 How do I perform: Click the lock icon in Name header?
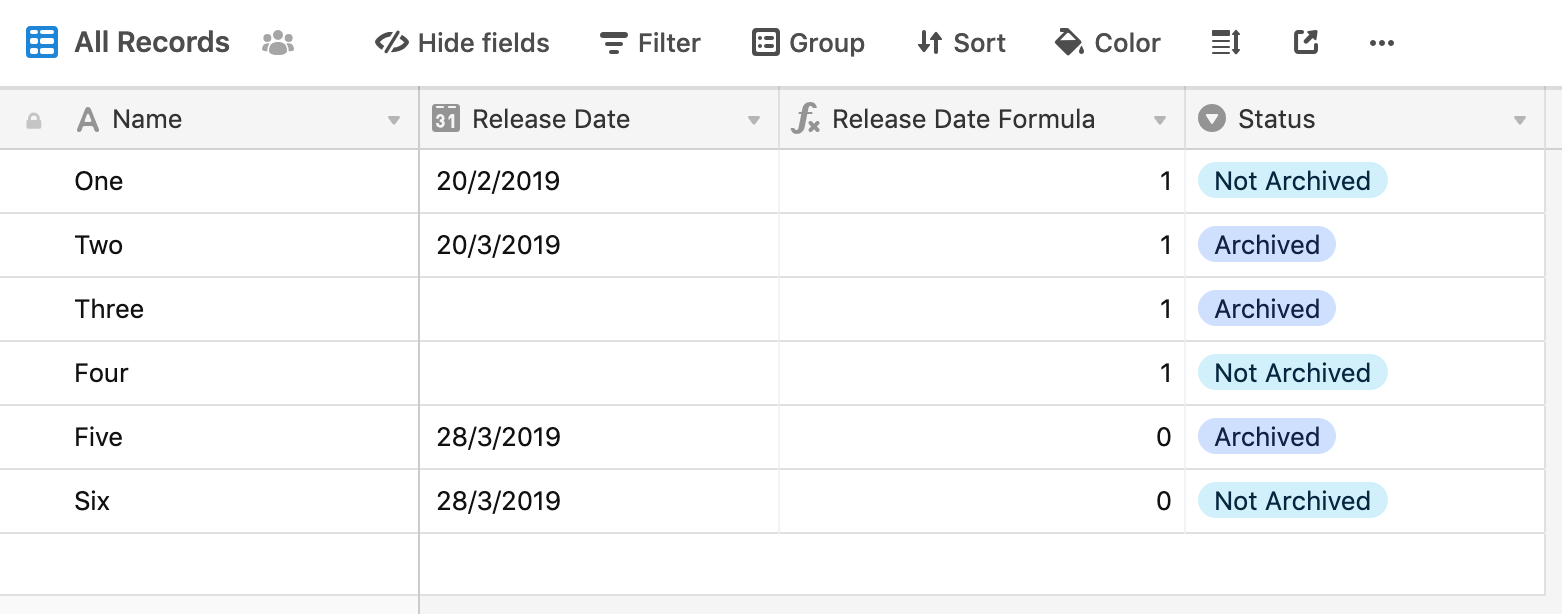(x=34, y=120)
